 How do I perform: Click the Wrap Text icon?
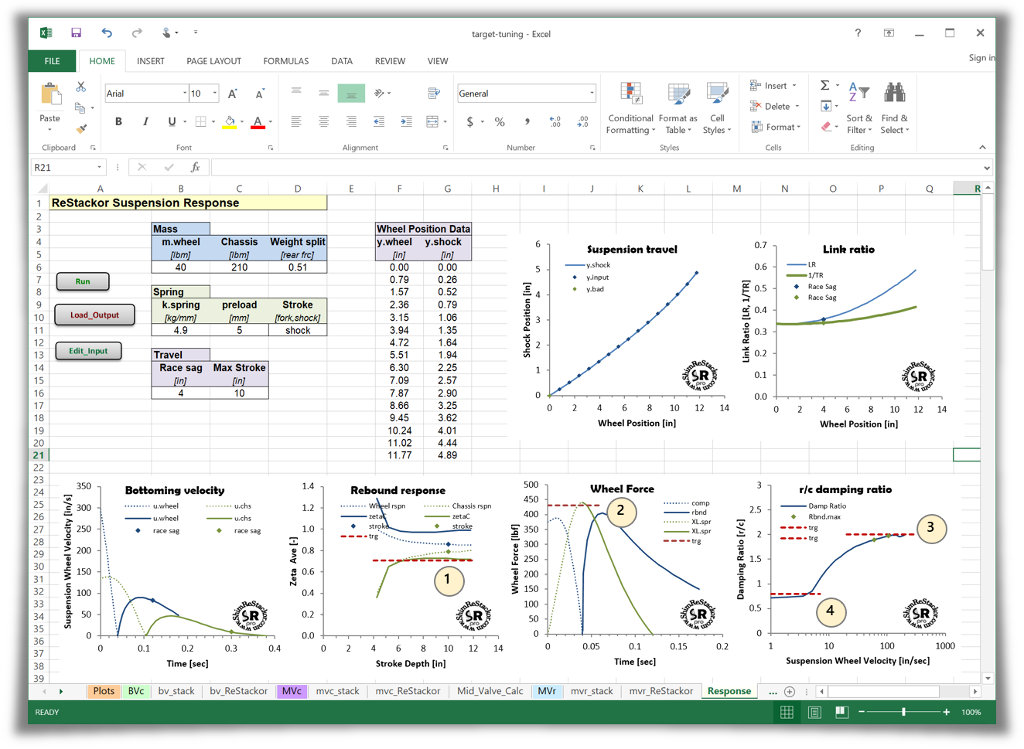pos(434,93)
